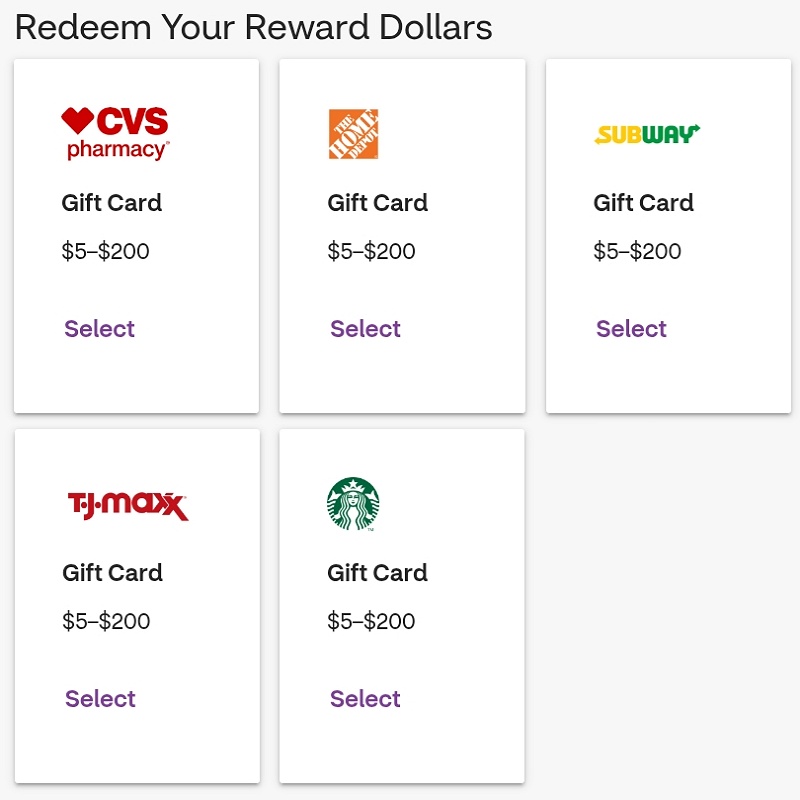Click the Subway logo

point(647,134)
